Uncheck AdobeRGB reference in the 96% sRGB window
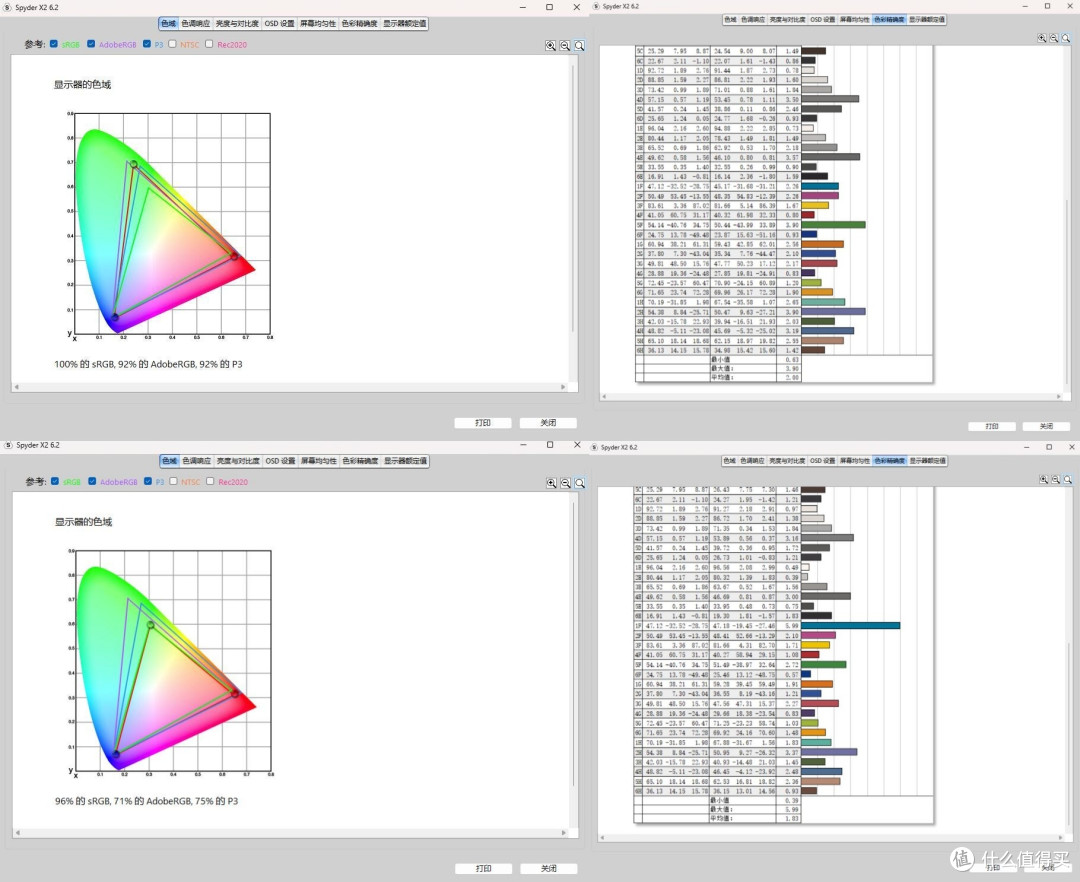The height and width of the screenshot is (882, 1080). point(92,481)
